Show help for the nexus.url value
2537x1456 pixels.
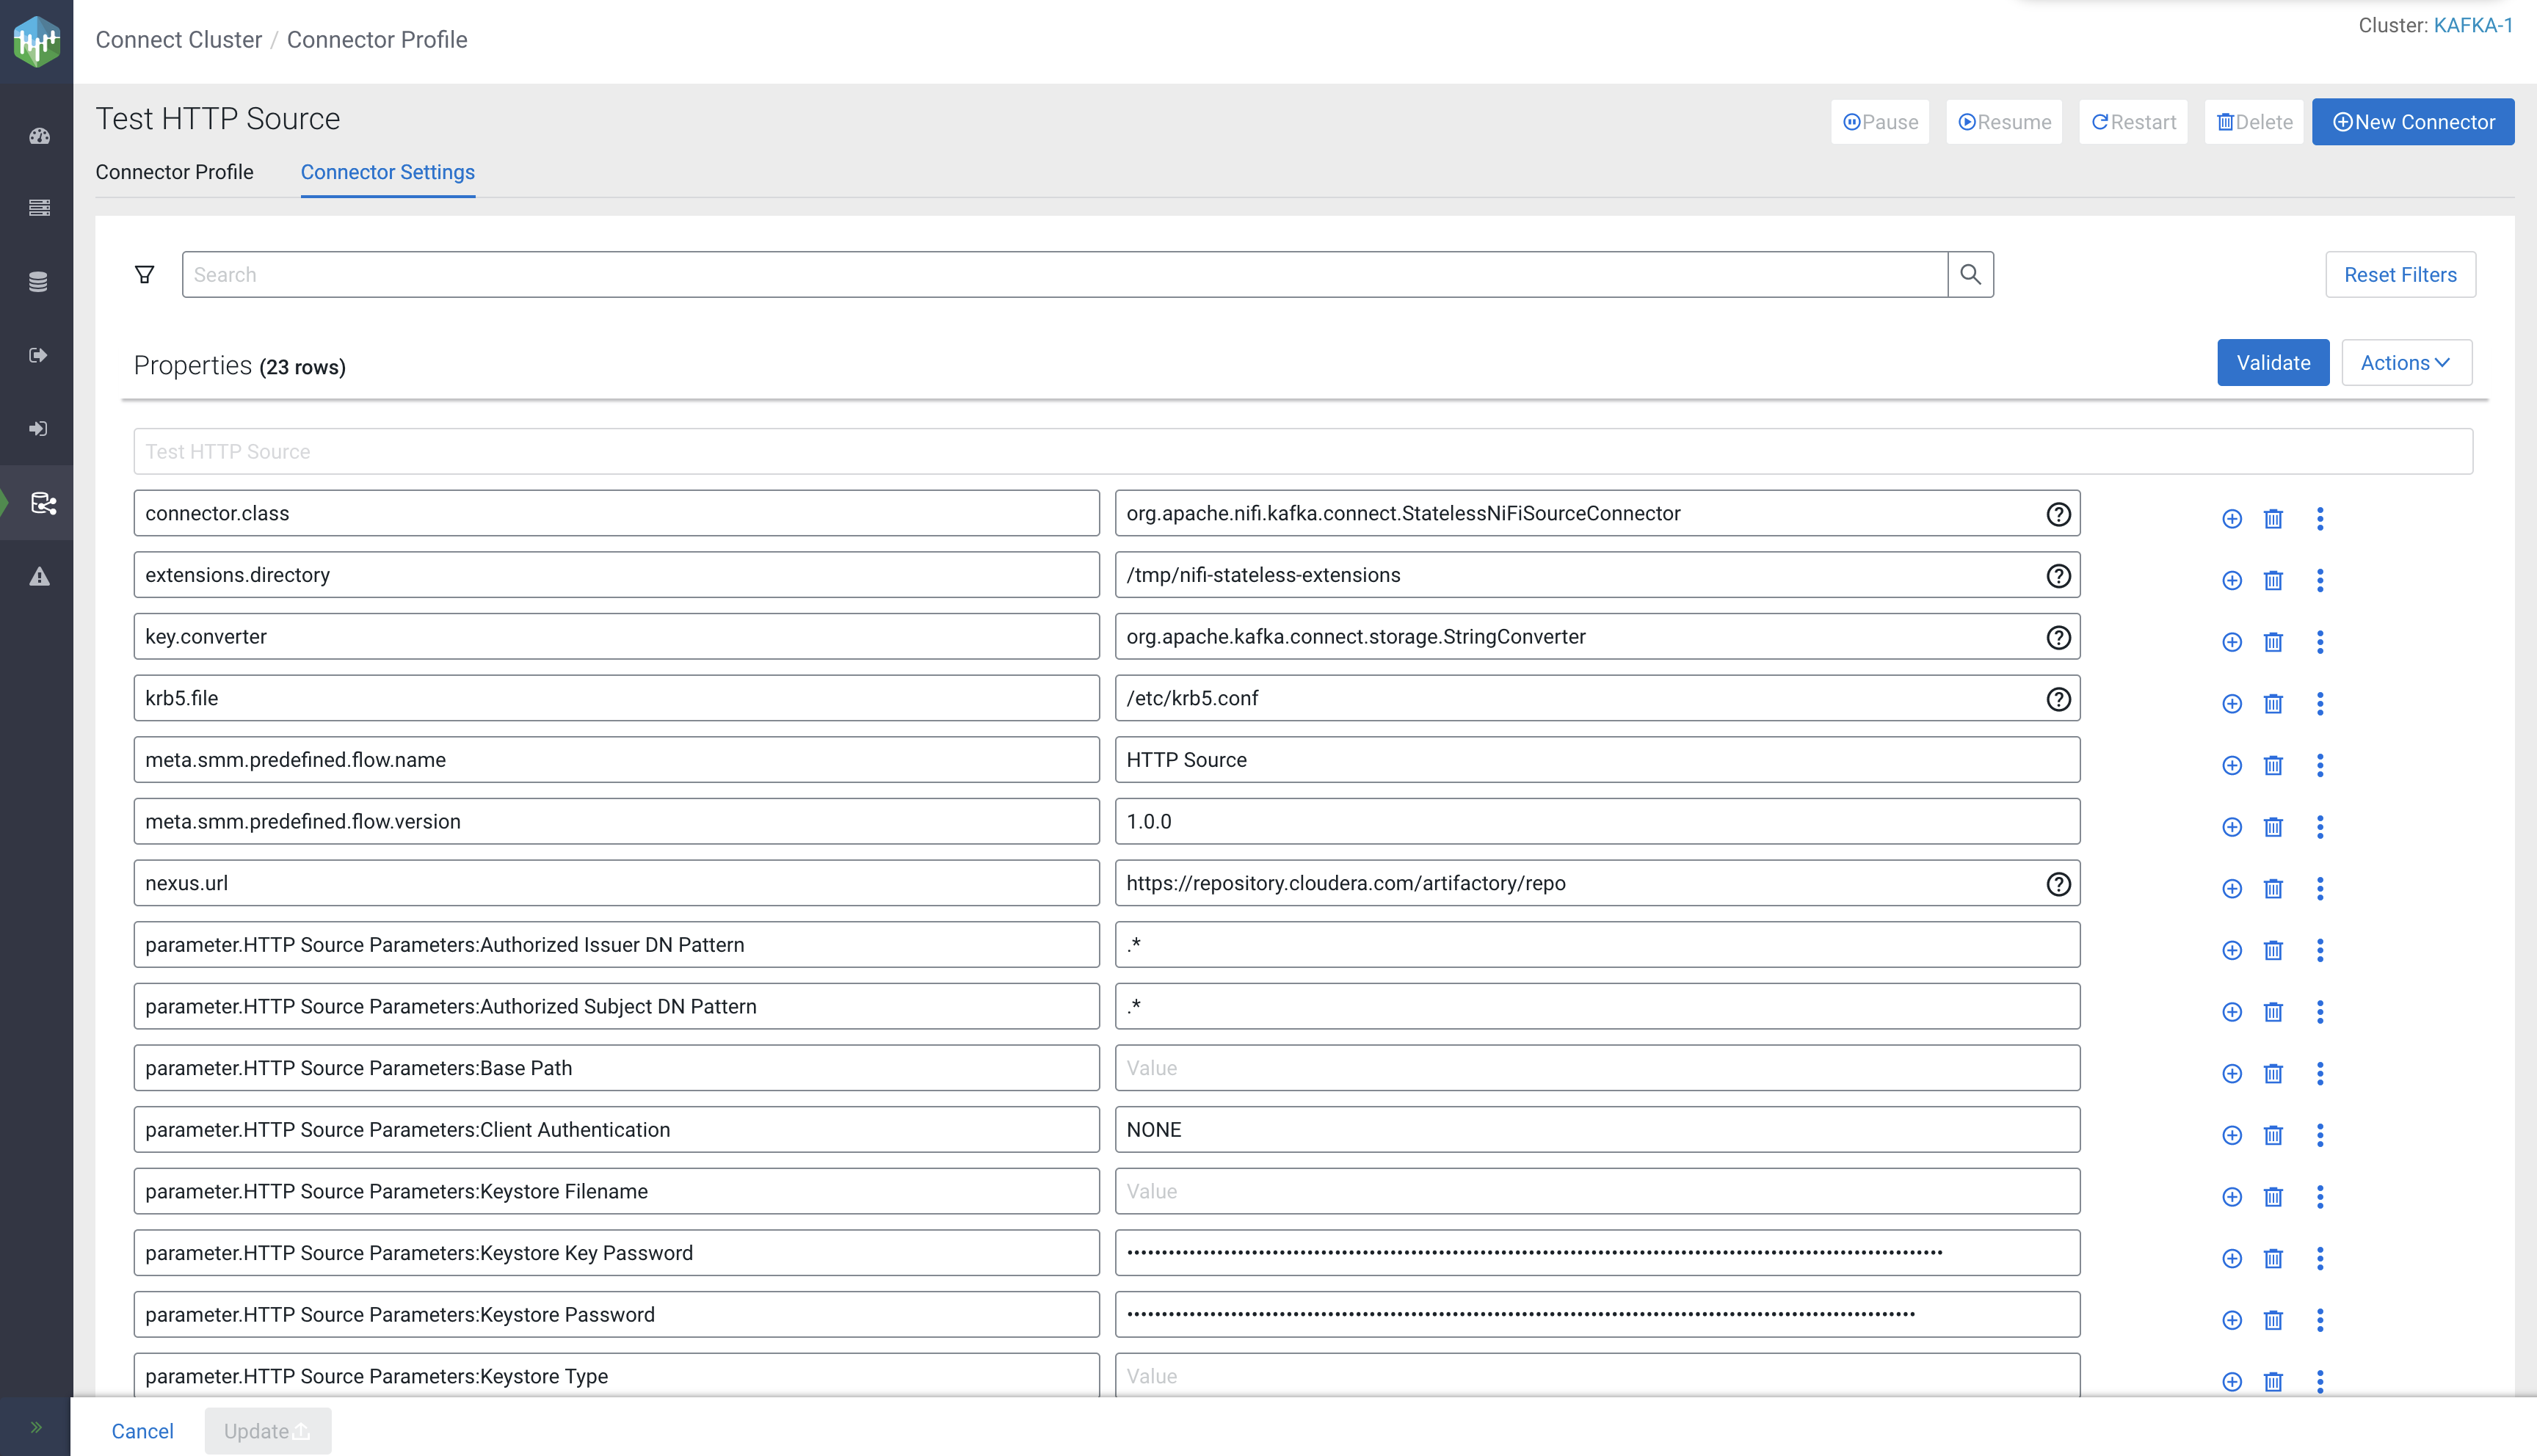tap(2058, 884)
